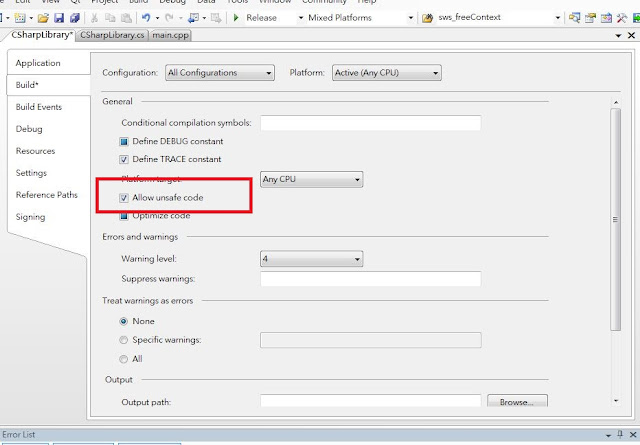Open the Application settings page
The height and width of the screenshot is (445, 640).
[38, 63]
